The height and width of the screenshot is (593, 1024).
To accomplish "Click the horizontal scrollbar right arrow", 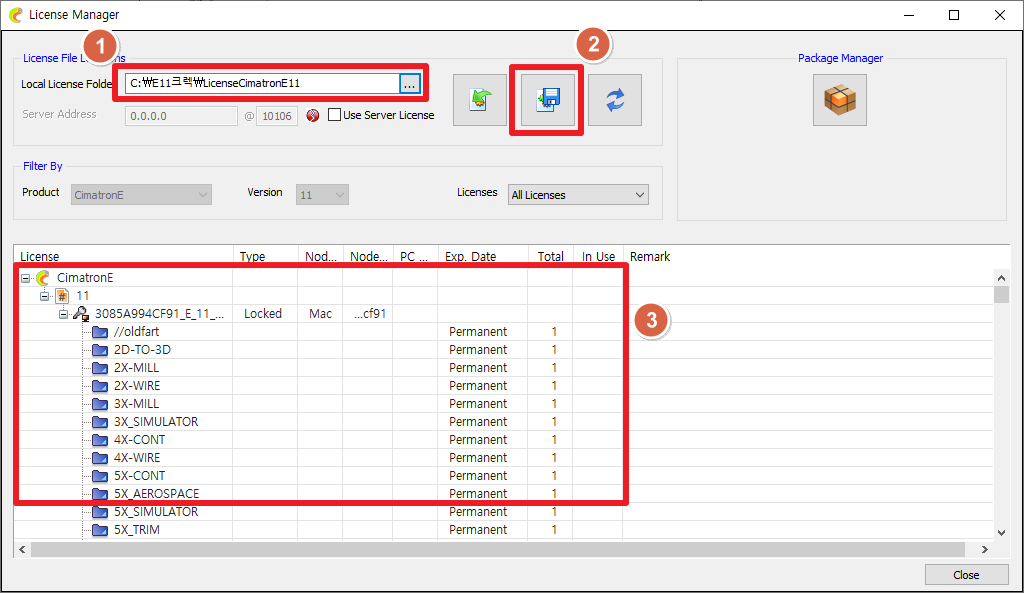I will pyautogui.click(x=985, y=550).
